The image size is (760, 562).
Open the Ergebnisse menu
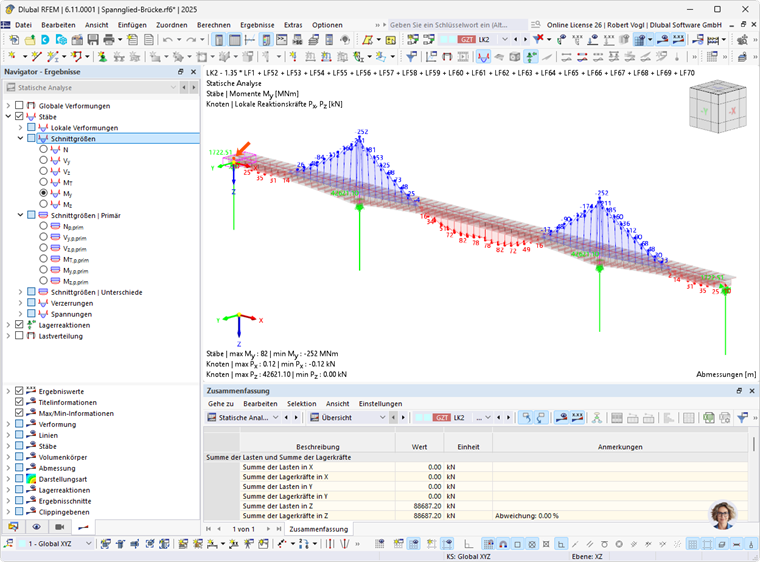tap(257, 25)
